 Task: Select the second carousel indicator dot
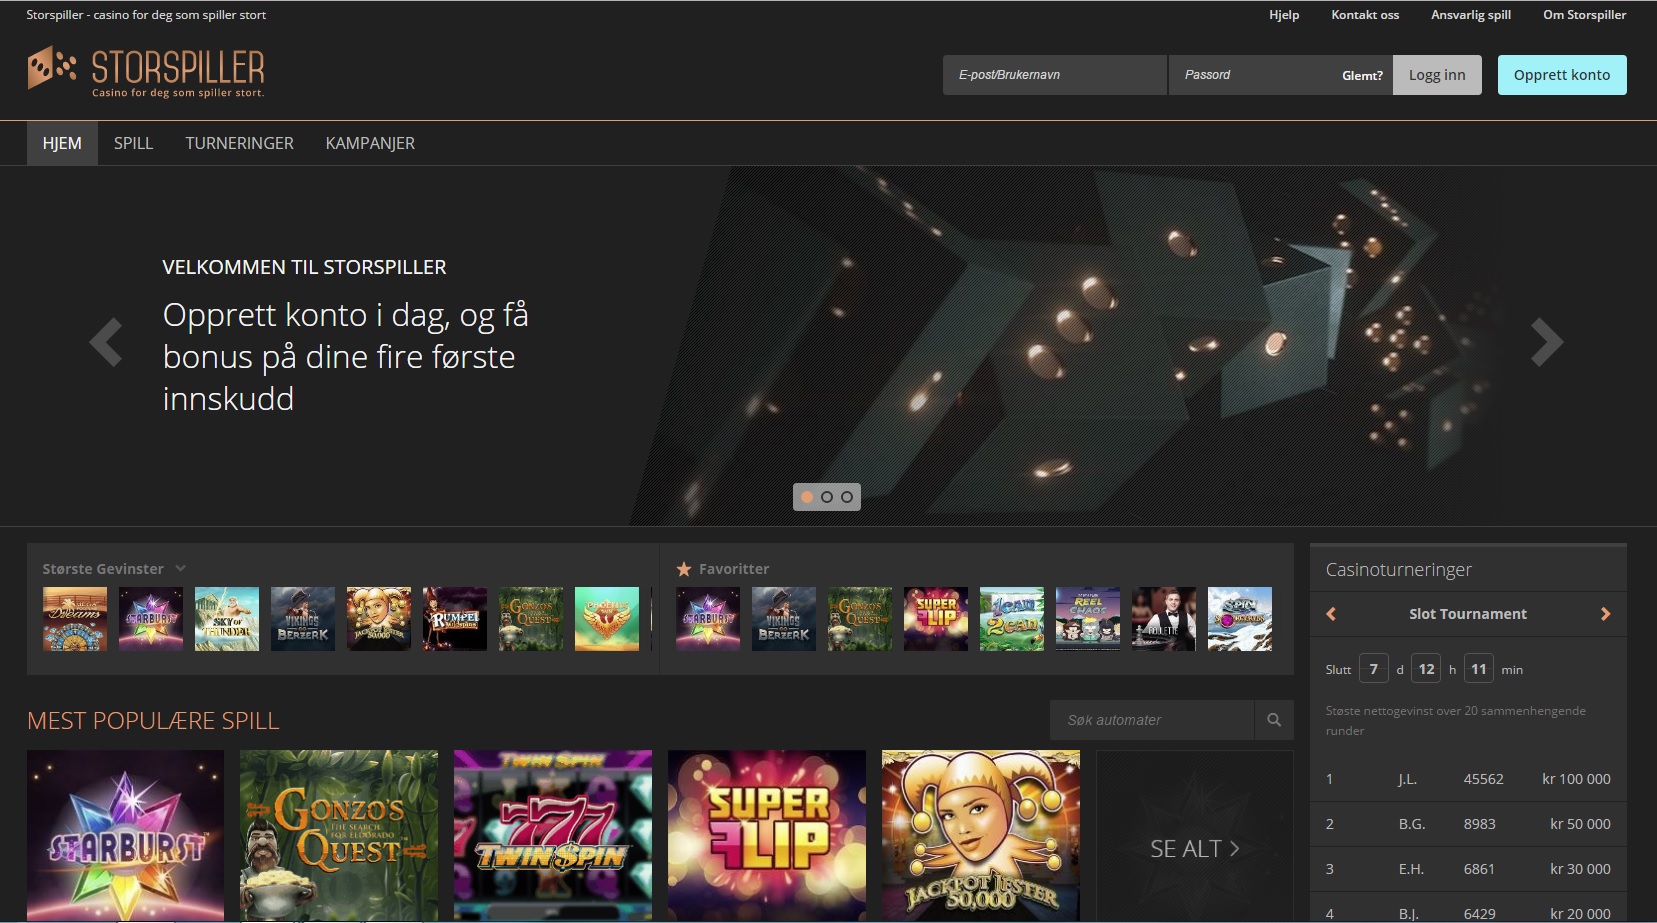(827, 497)
